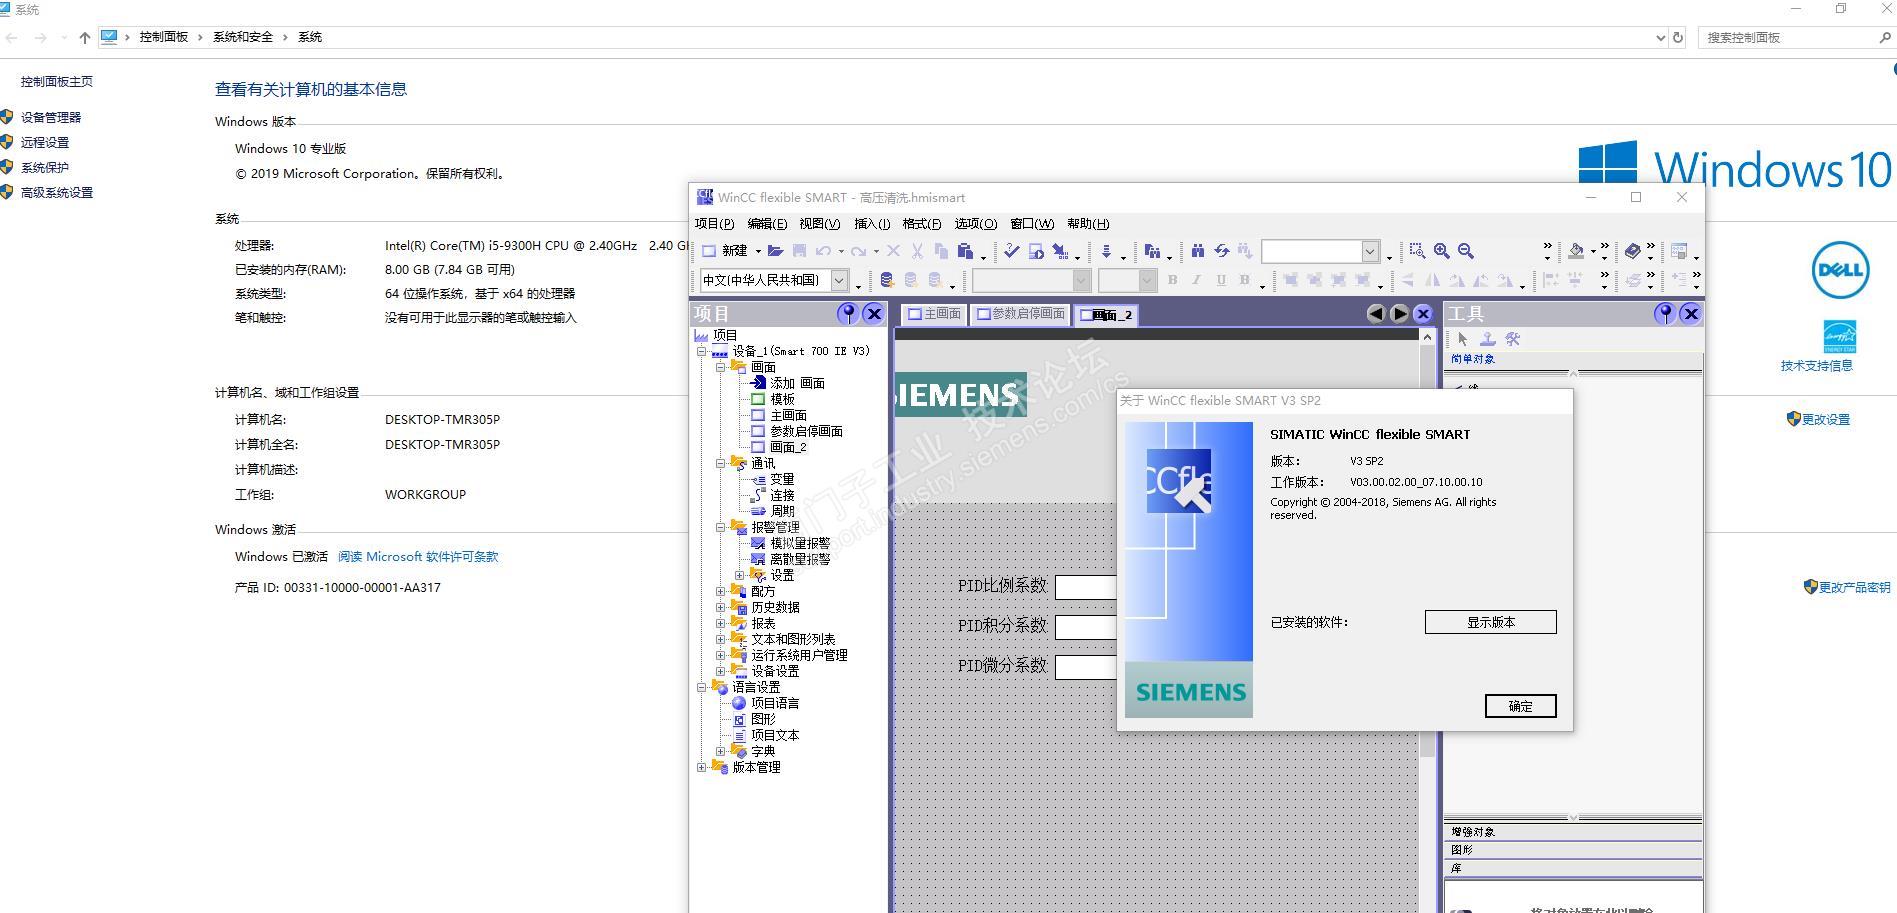Open the 插入(I) menu

click(872, 224)
